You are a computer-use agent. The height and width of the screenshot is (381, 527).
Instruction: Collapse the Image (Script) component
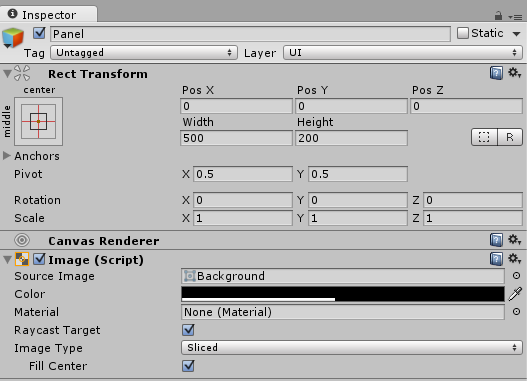coord(7,259)
